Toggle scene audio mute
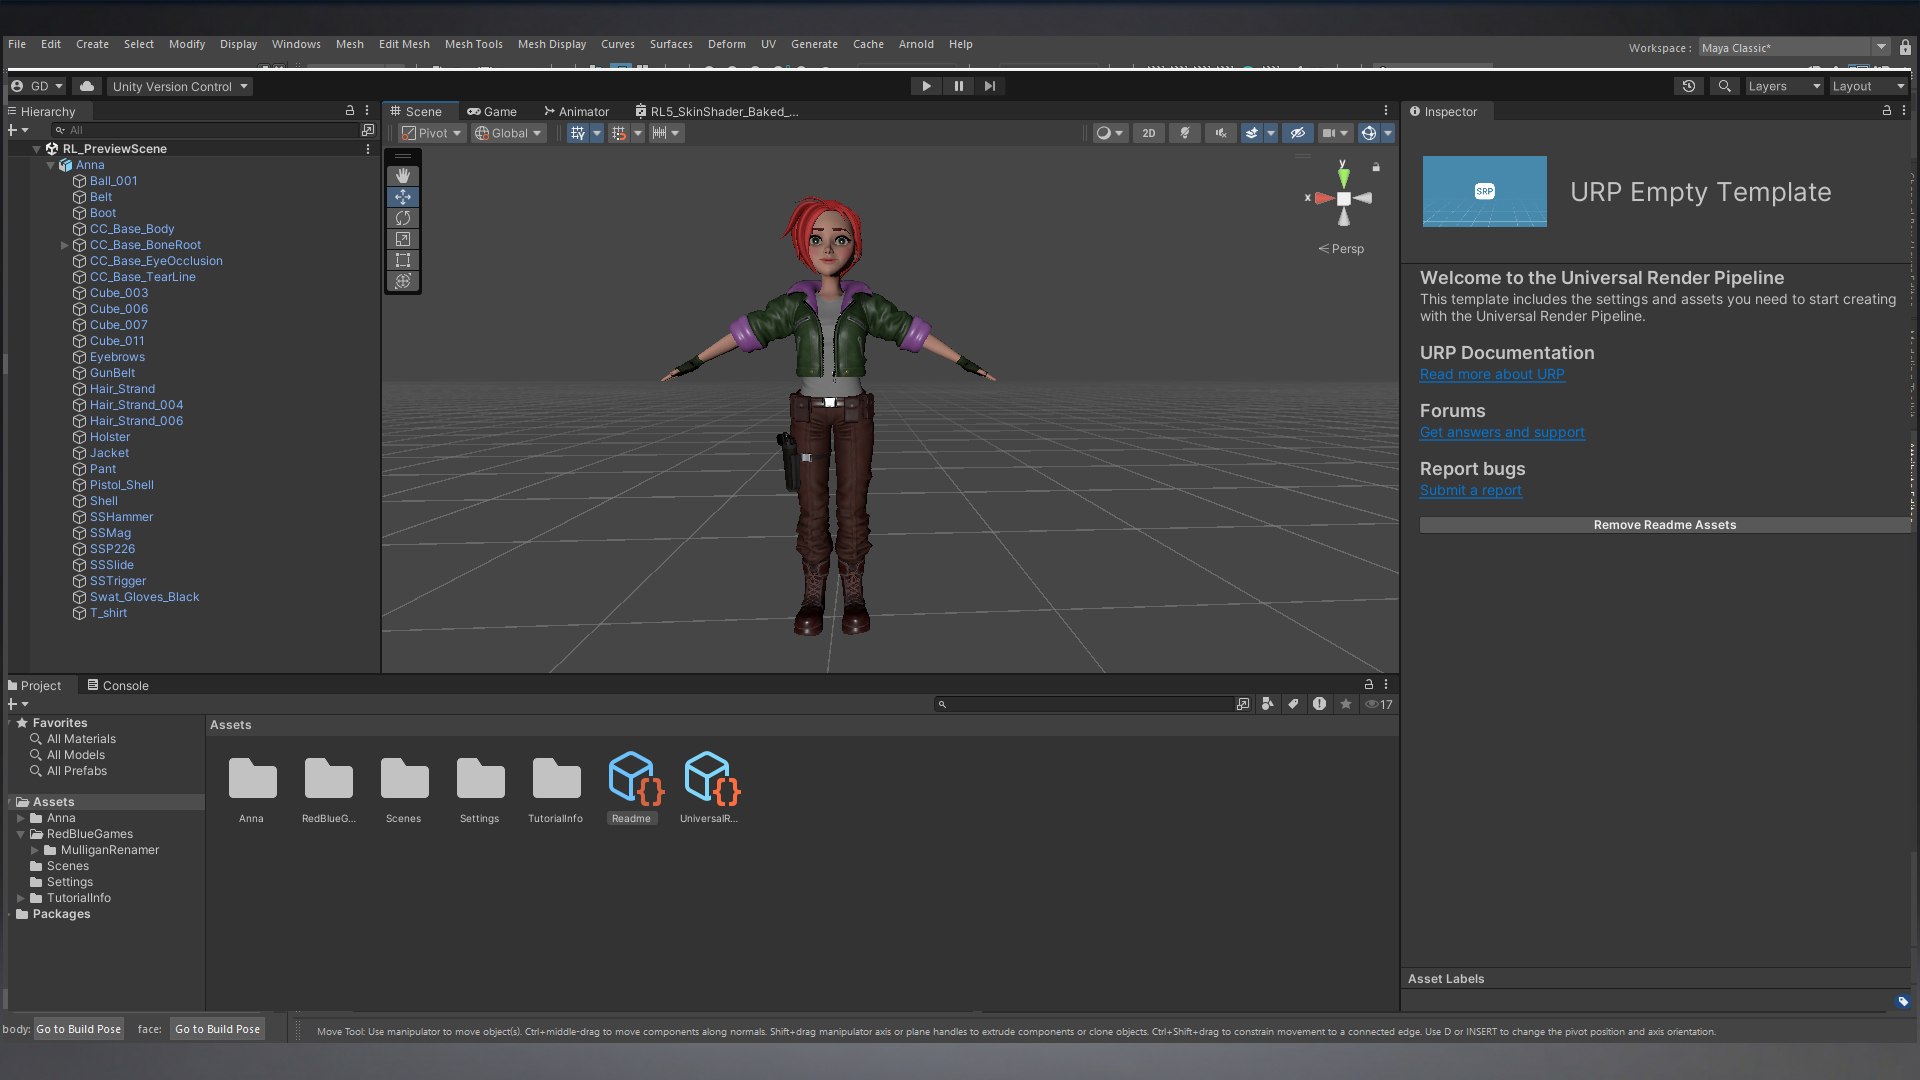Viewport: 1920px width, 1080px height. click(x=1221, y=133)
